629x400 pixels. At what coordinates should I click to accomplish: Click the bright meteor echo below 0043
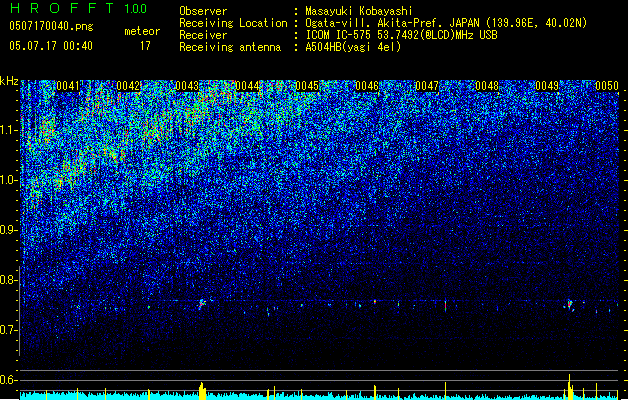202,304
